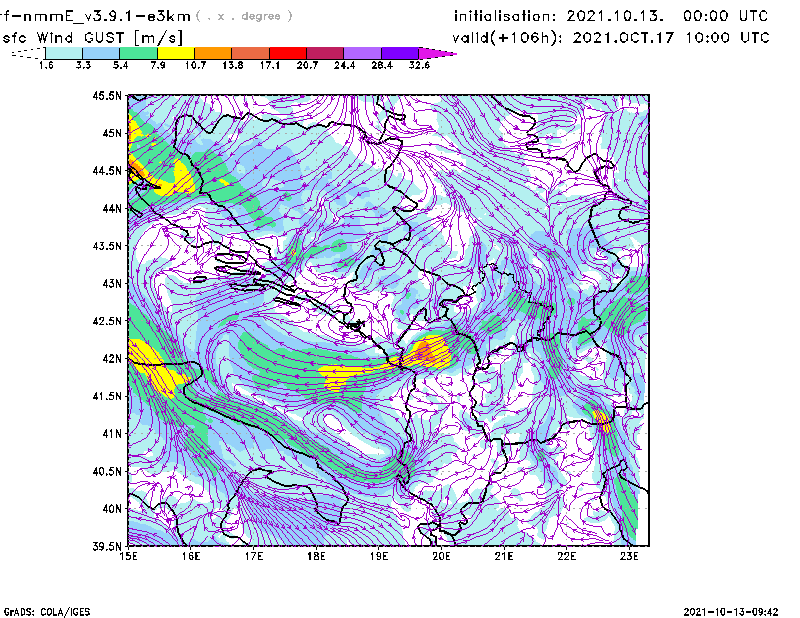Click the 21E longitude label
The image size is (800, 618).
(x=504, y=556)
